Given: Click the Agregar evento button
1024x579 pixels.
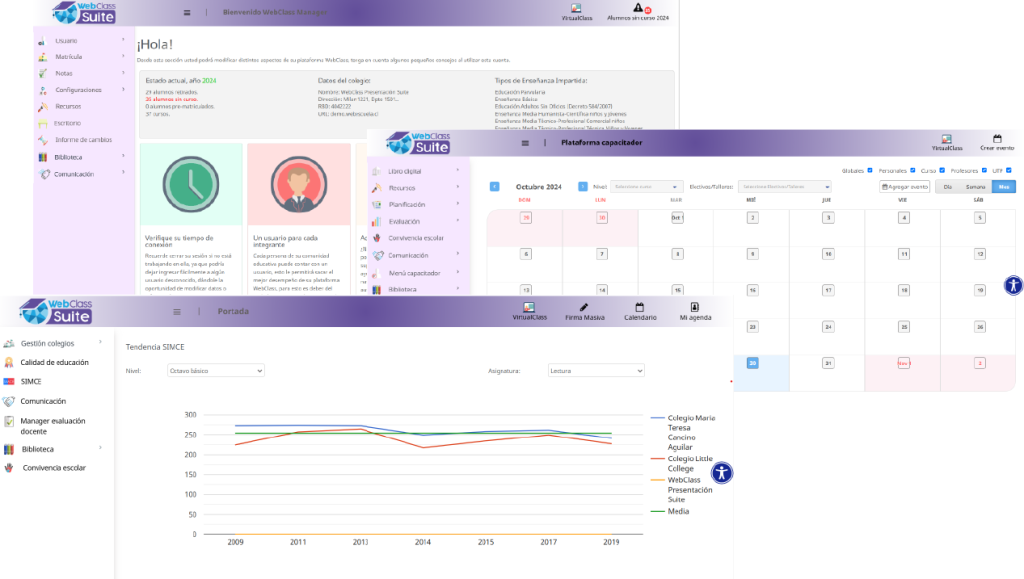Looking at the screenshot, I should [904, 187].
